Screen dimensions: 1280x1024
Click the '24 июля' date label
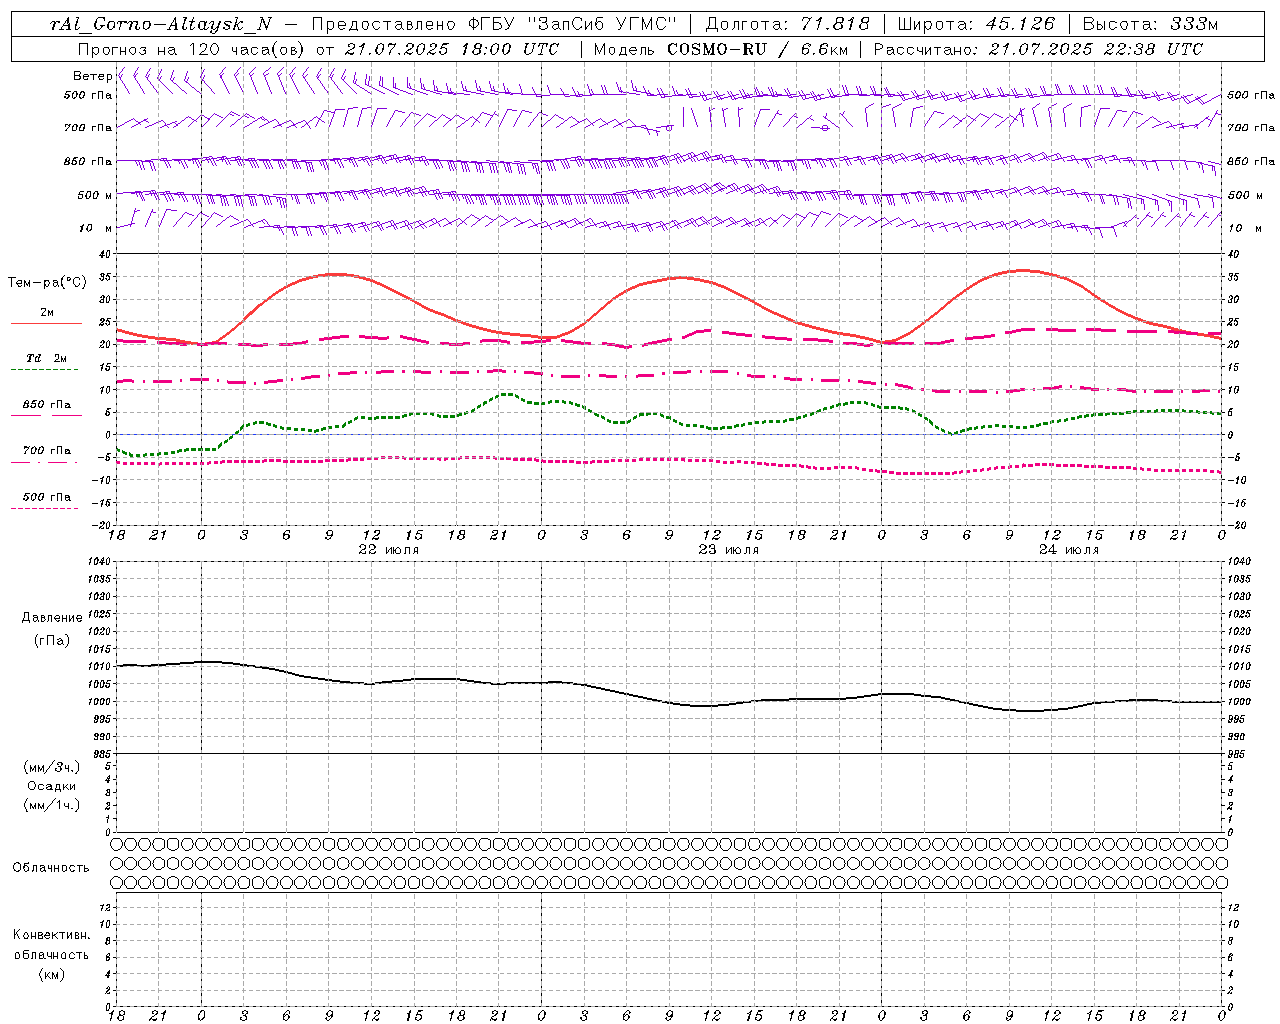point(1069,550)
